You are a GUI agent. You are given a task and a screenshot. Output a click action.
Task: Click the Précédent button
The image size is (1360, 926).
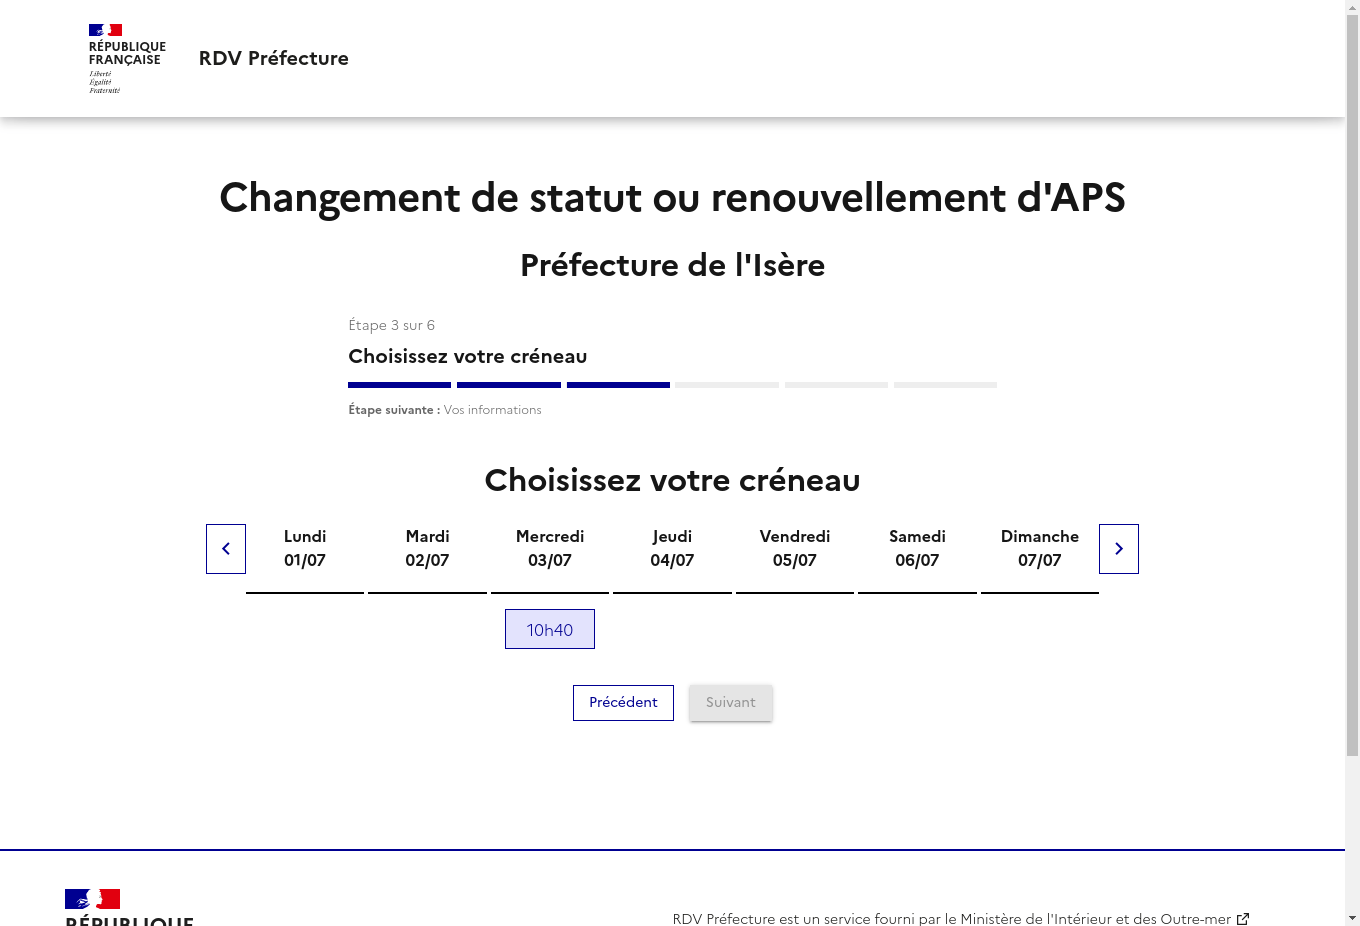pos(623,703)
